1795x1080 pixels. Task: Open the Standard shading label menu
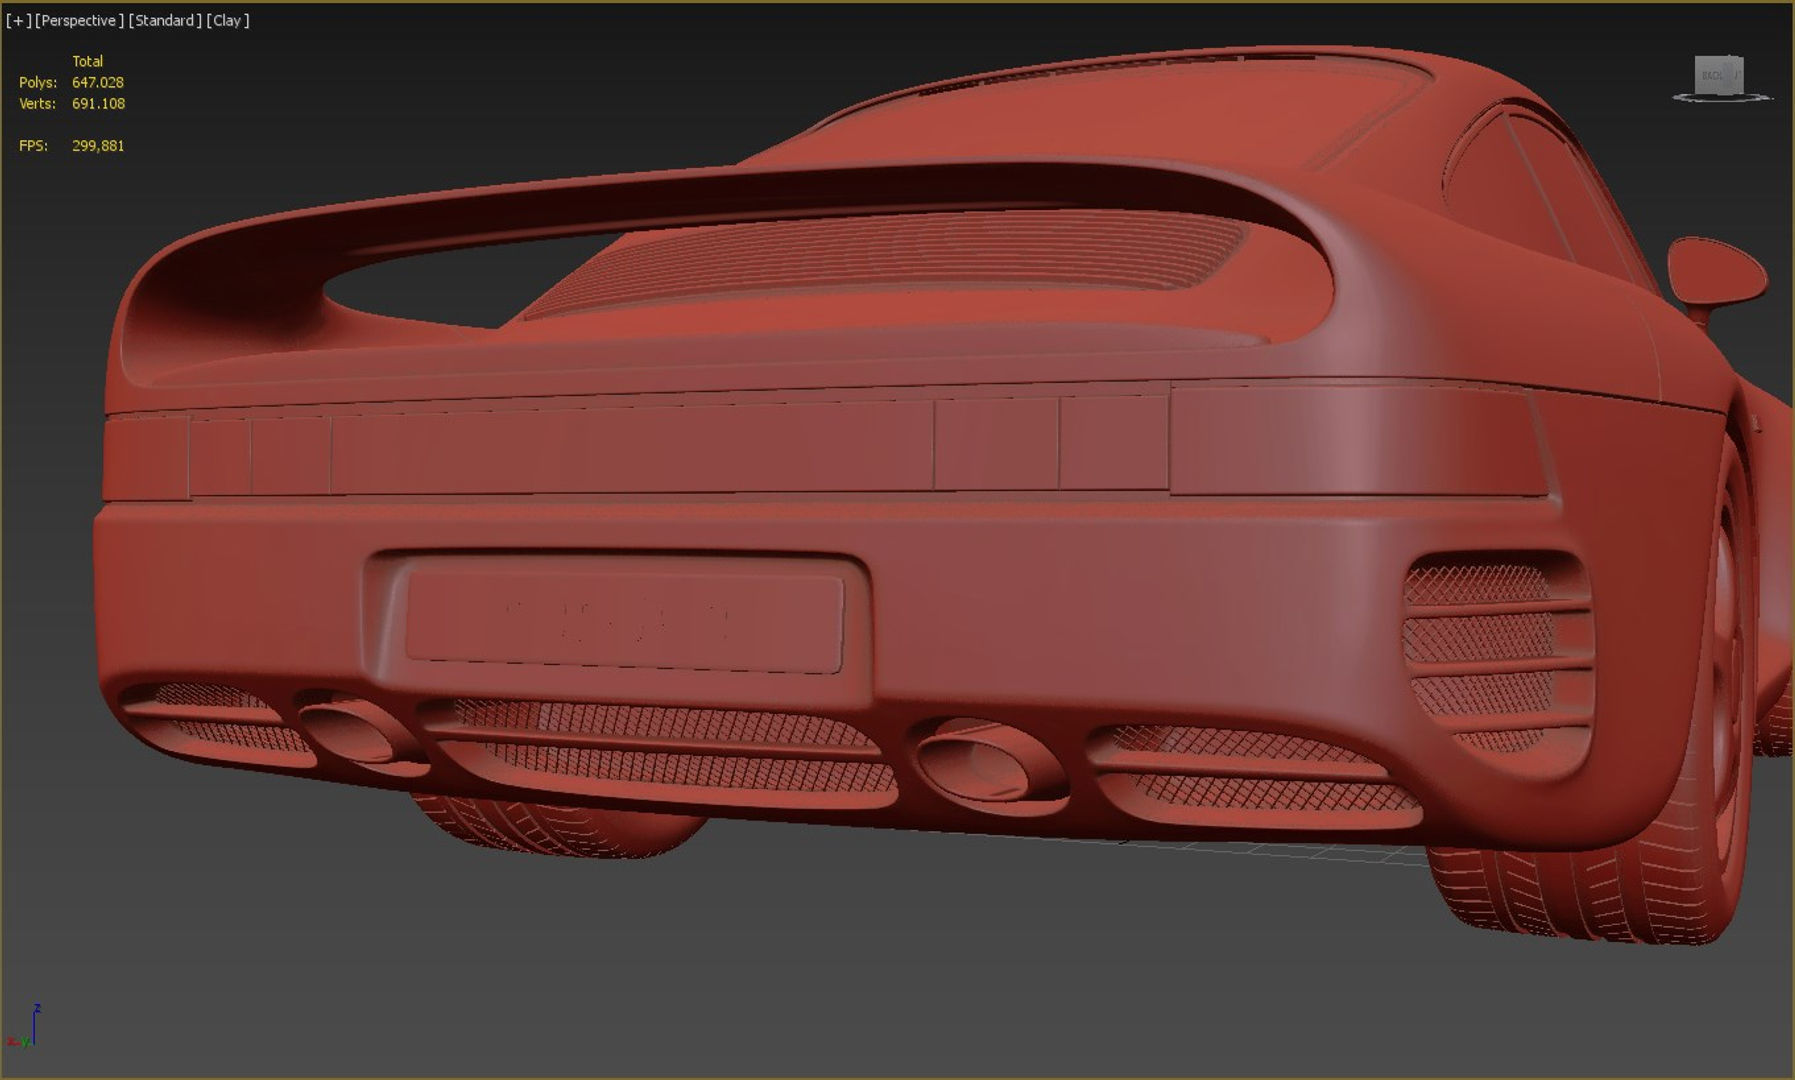click(x=165, y=20)
